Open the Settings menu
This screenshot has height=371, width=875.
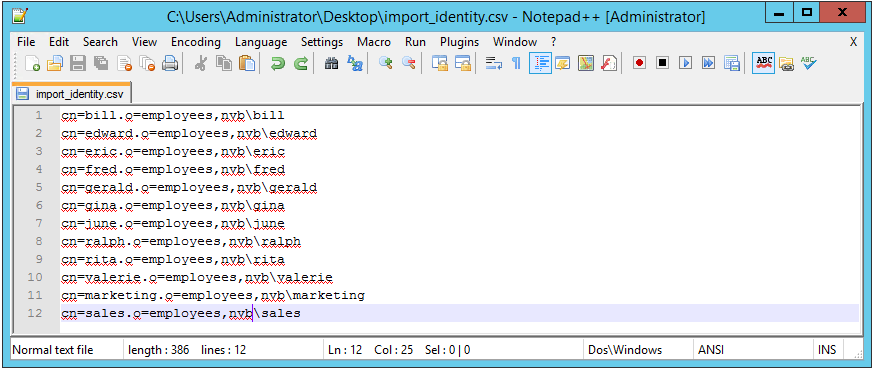(x=322, y=42)
